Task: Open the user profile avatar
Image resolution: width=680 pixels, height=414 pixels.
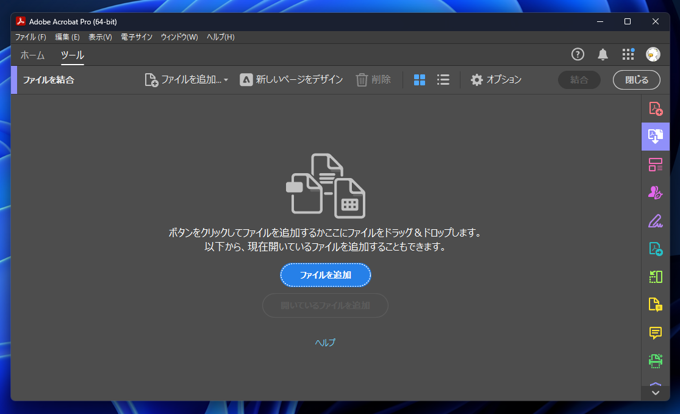Action: pos(653,54)
